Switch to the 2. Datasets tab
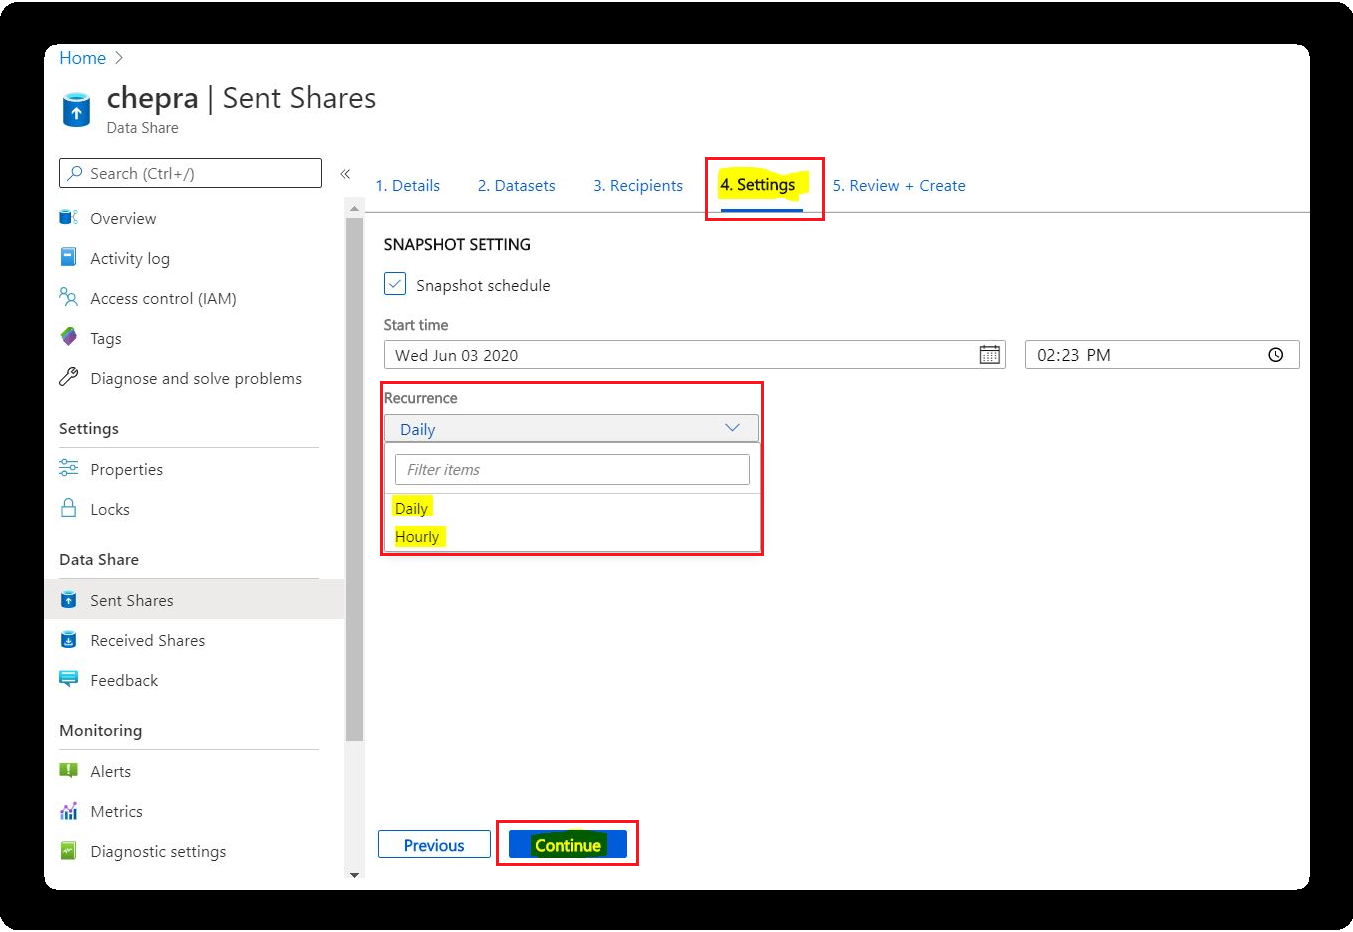The height and width of the screenshot is (932, 1353). click(x=516, y=185)
